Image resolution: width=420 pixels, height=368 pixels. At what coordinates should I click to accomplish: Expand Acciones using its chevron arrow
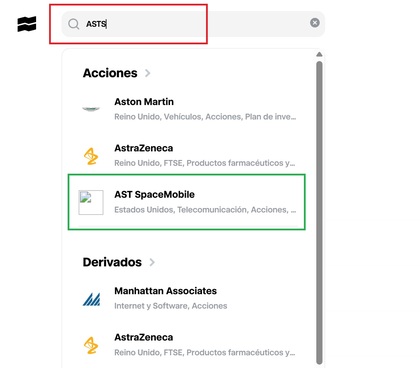click(x=148, y=73)
